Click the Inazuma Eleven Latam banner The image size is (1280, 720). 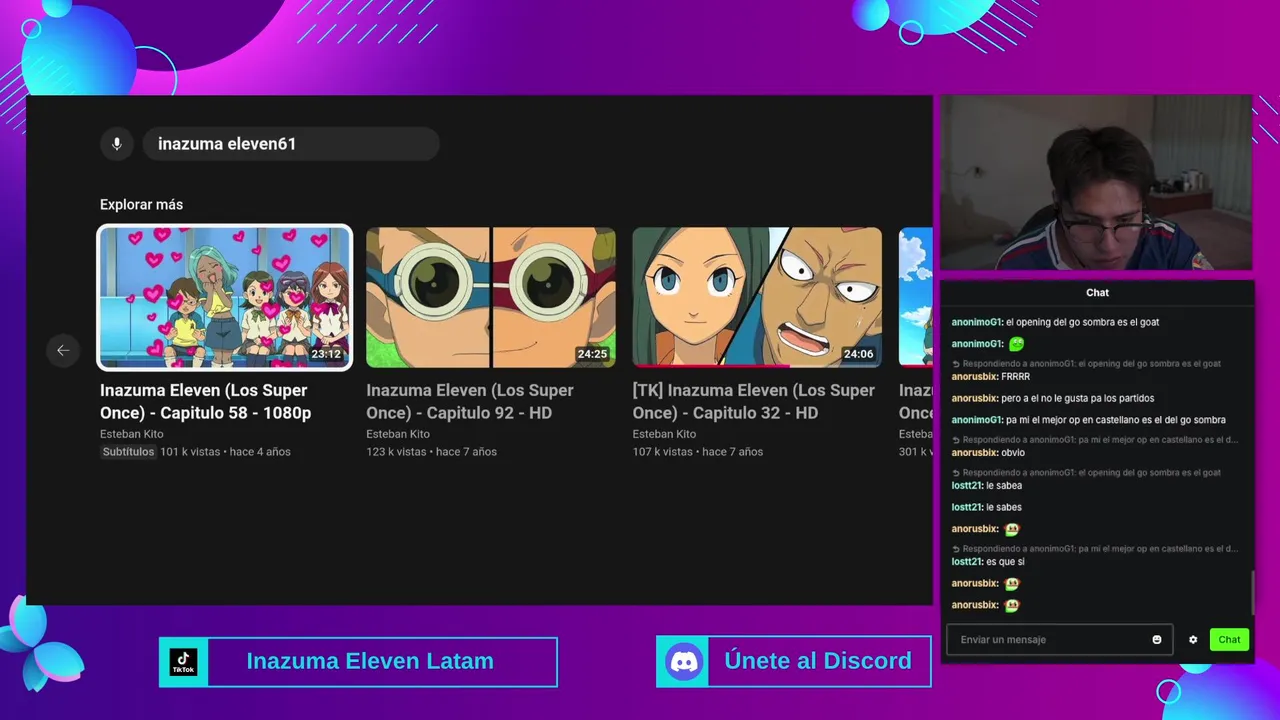click(x=358, y=662)
